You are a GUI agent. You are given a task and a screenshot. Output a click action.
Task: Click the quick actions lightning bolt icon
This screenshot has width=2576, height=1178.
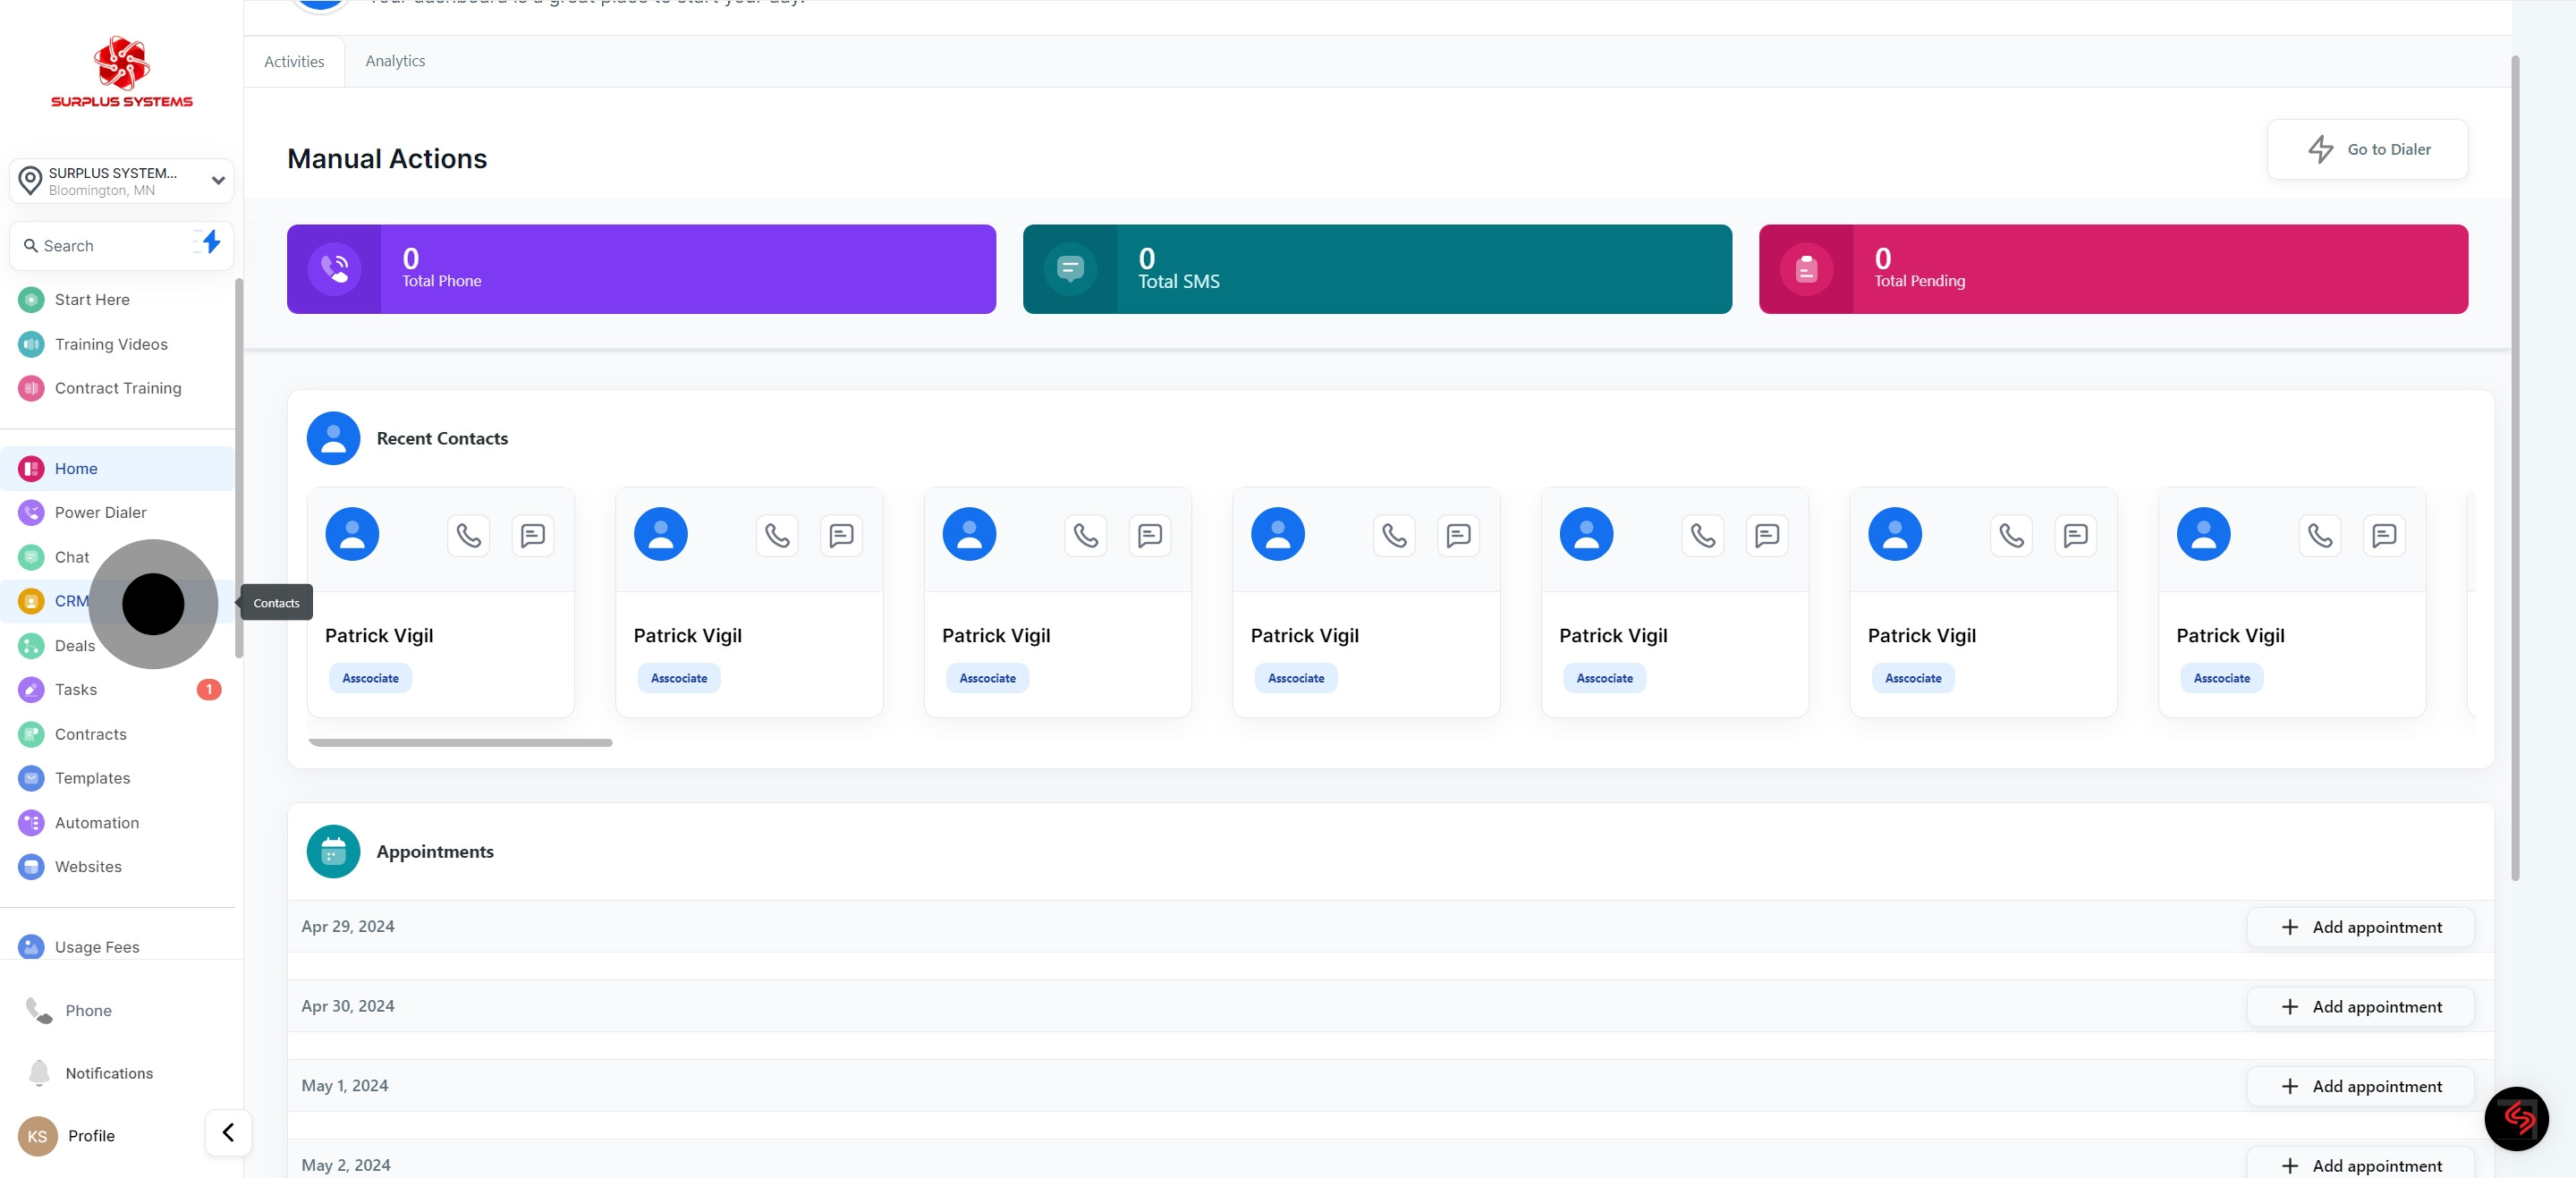[x=210, y=242]
